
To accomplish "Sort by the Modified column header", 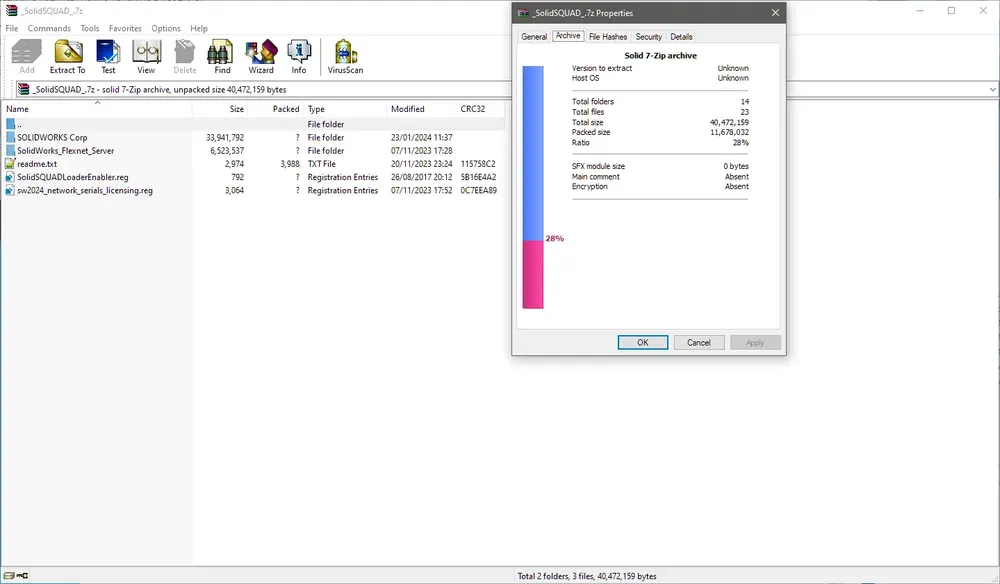I will pyautogui.click(x=422, y=109).
